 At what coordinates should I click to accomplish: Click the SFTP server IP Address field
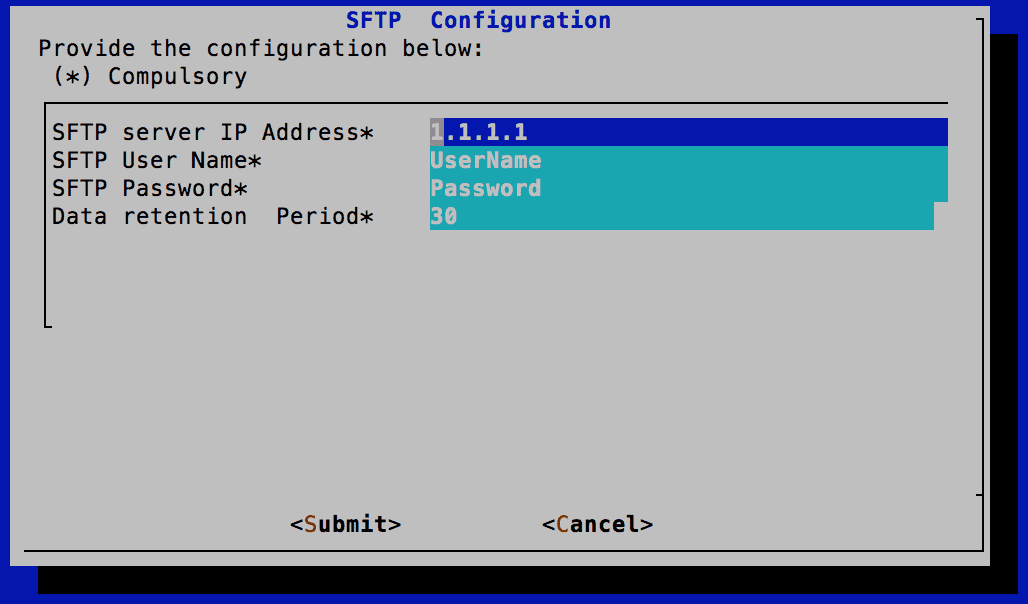coord(688,131)
